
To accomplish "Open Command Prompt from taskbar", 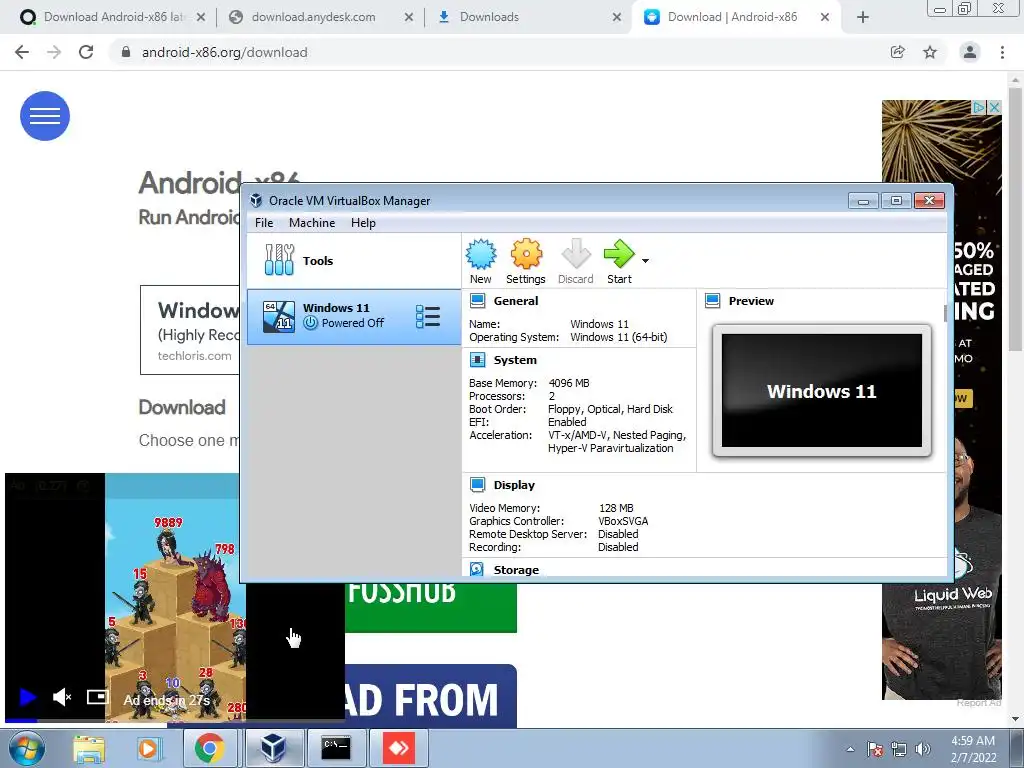I will (336, 748).
